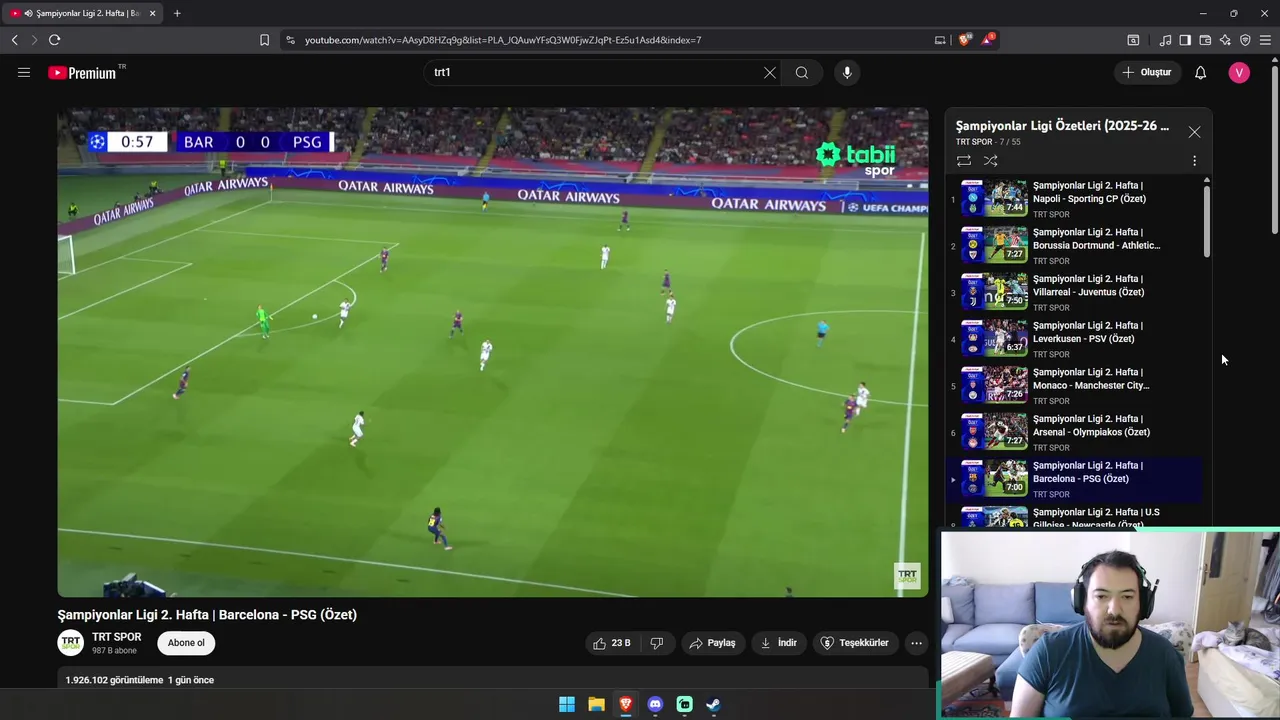Screen dimensions: 1280x720
Task: Like the video (23 B)
Action: [612, 643]
